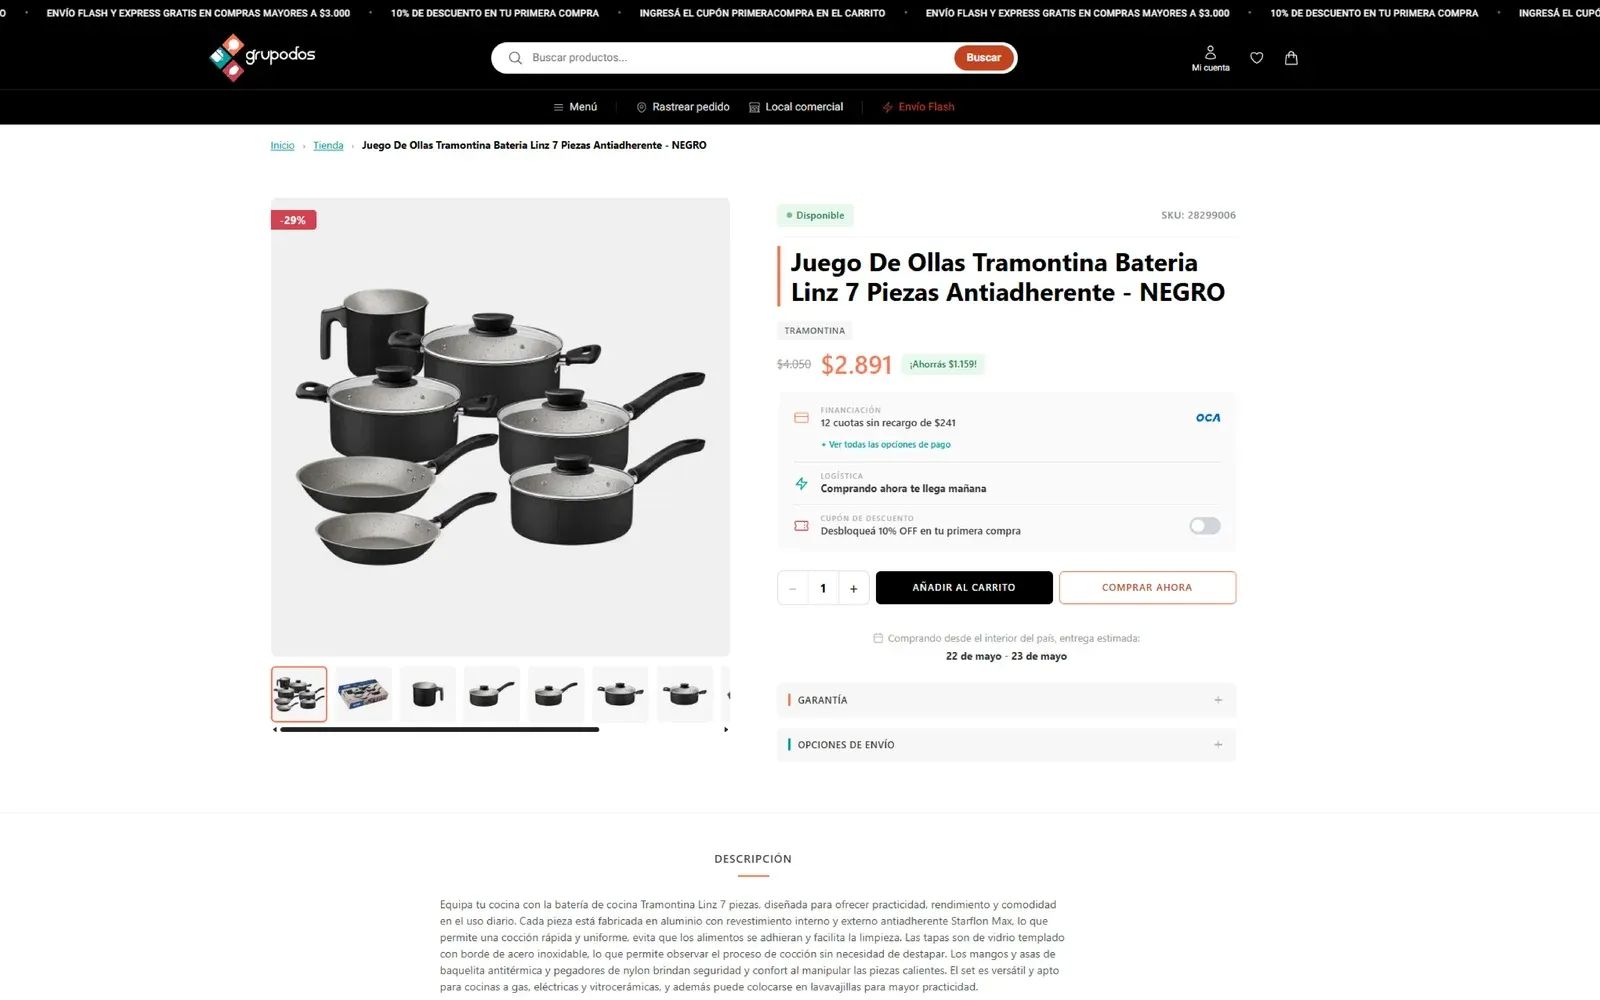Open the wishlist heart icon
Image resolution: width=1600 pixels, height=1000 pixels.
point(1256,58)
